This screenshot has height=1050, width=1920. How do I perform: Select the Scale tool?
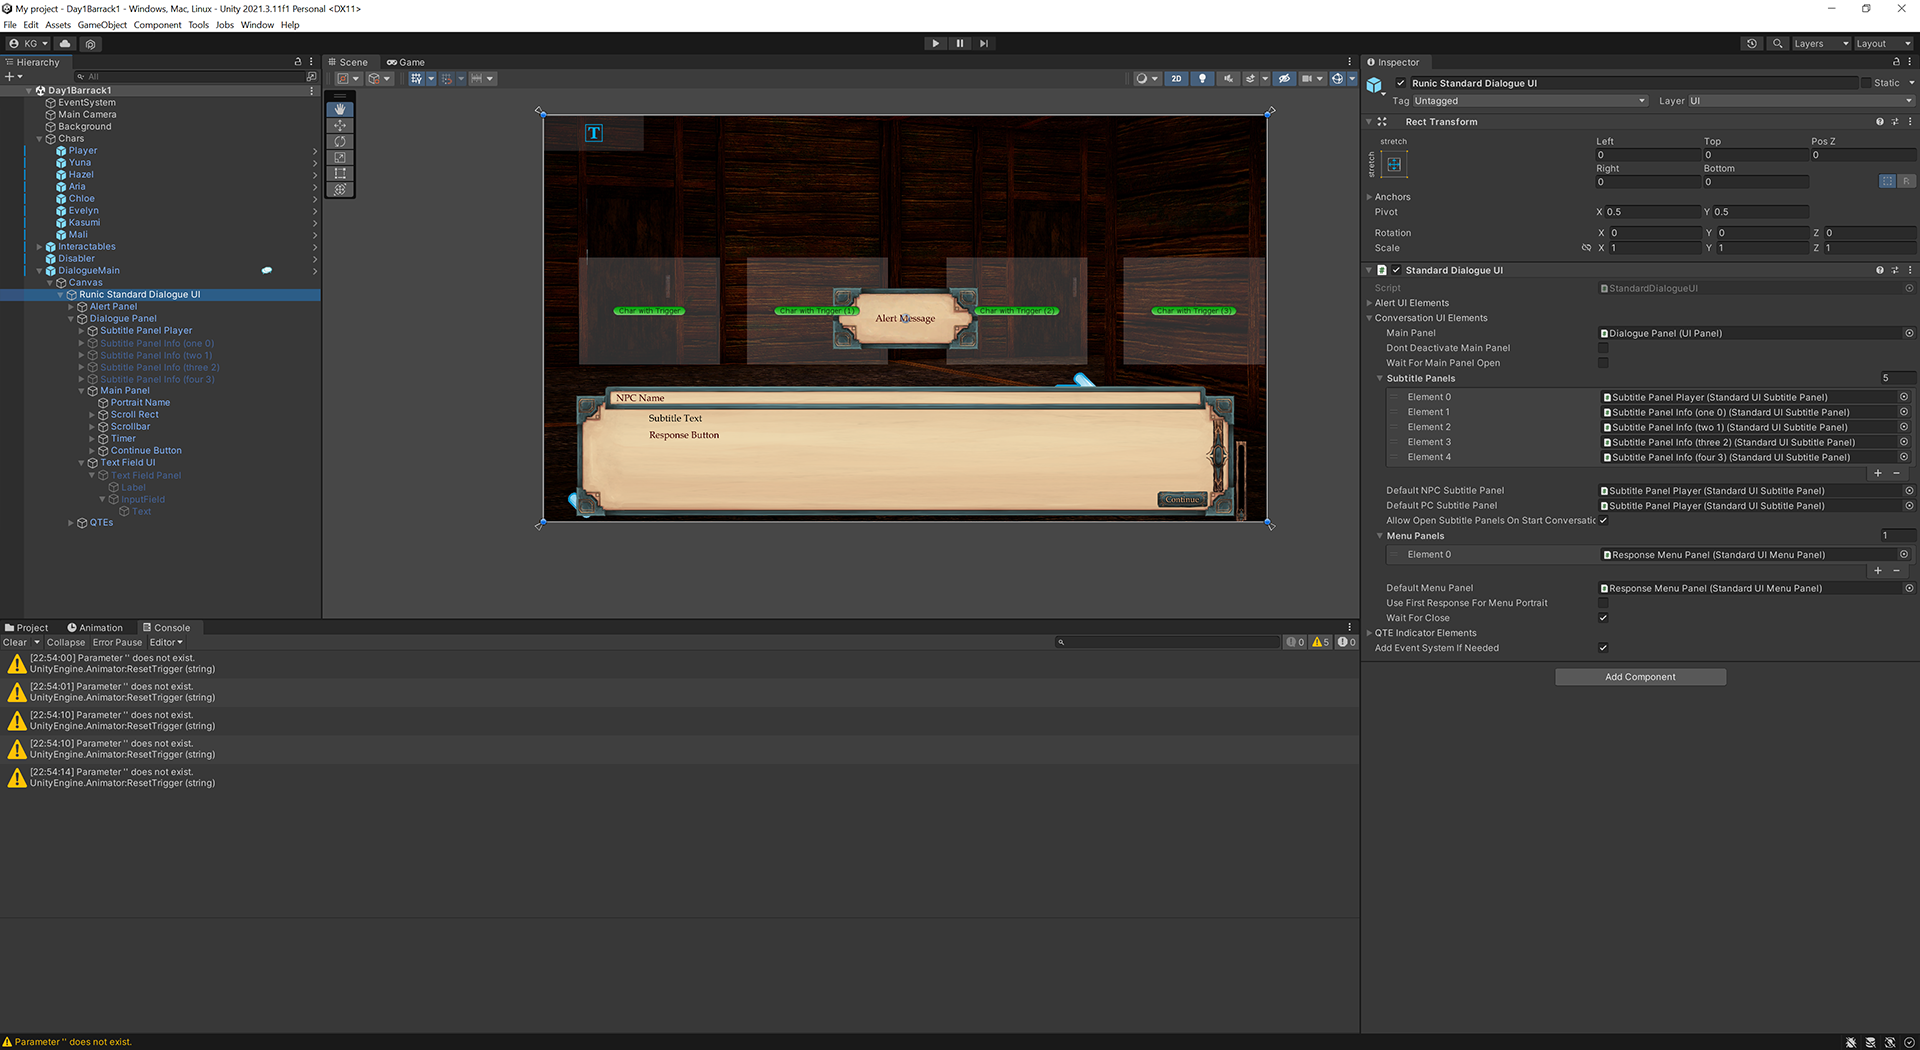coord(340,157)
